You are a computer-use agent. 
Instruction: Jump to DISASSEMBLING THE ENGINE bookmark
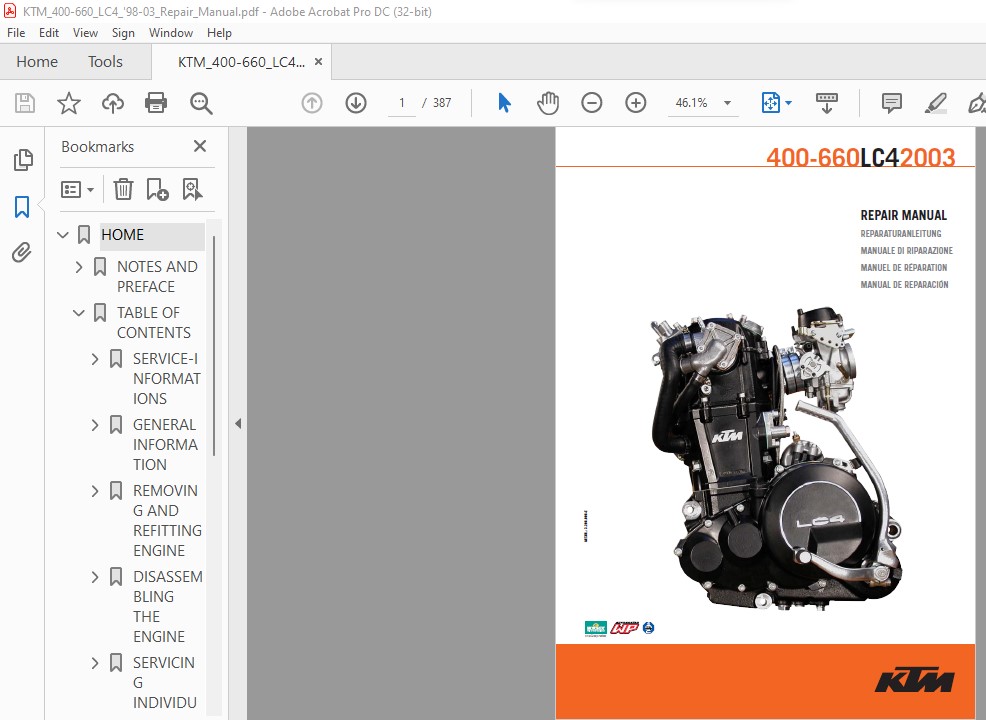point(167,607)
